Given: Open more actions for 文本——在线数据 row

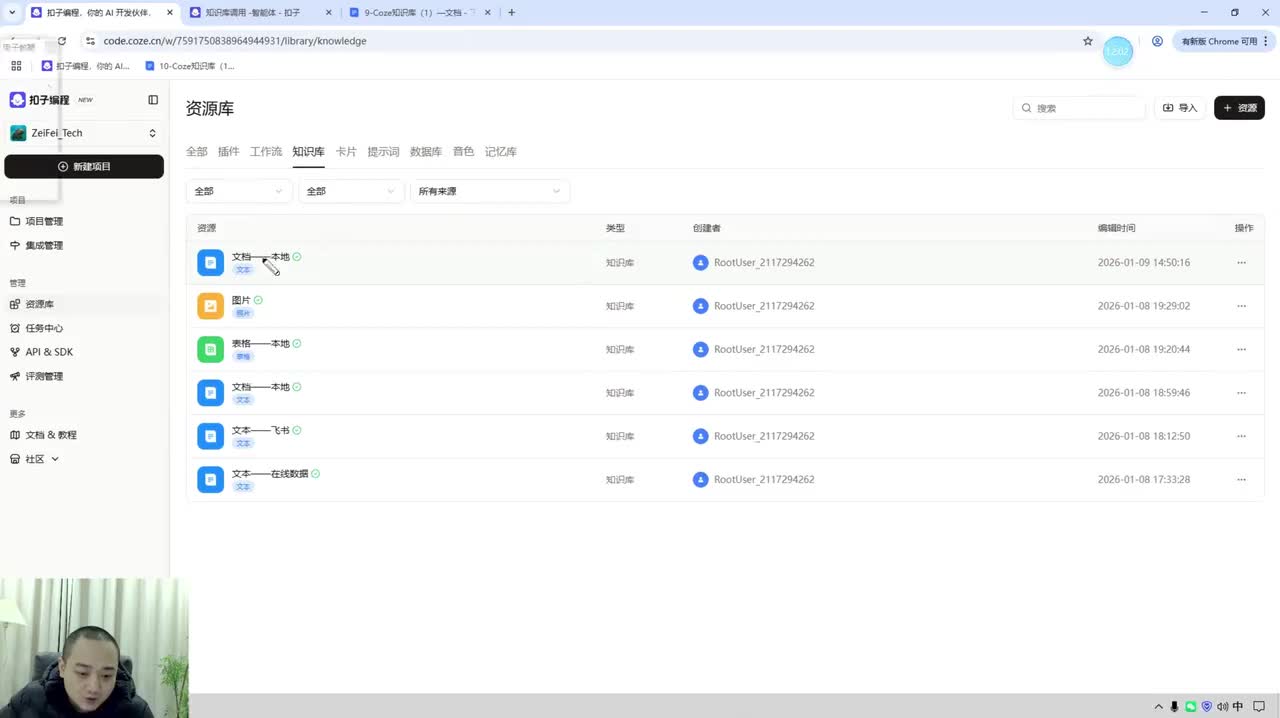Looking at the screenshot, I should tap(1242, 479).
